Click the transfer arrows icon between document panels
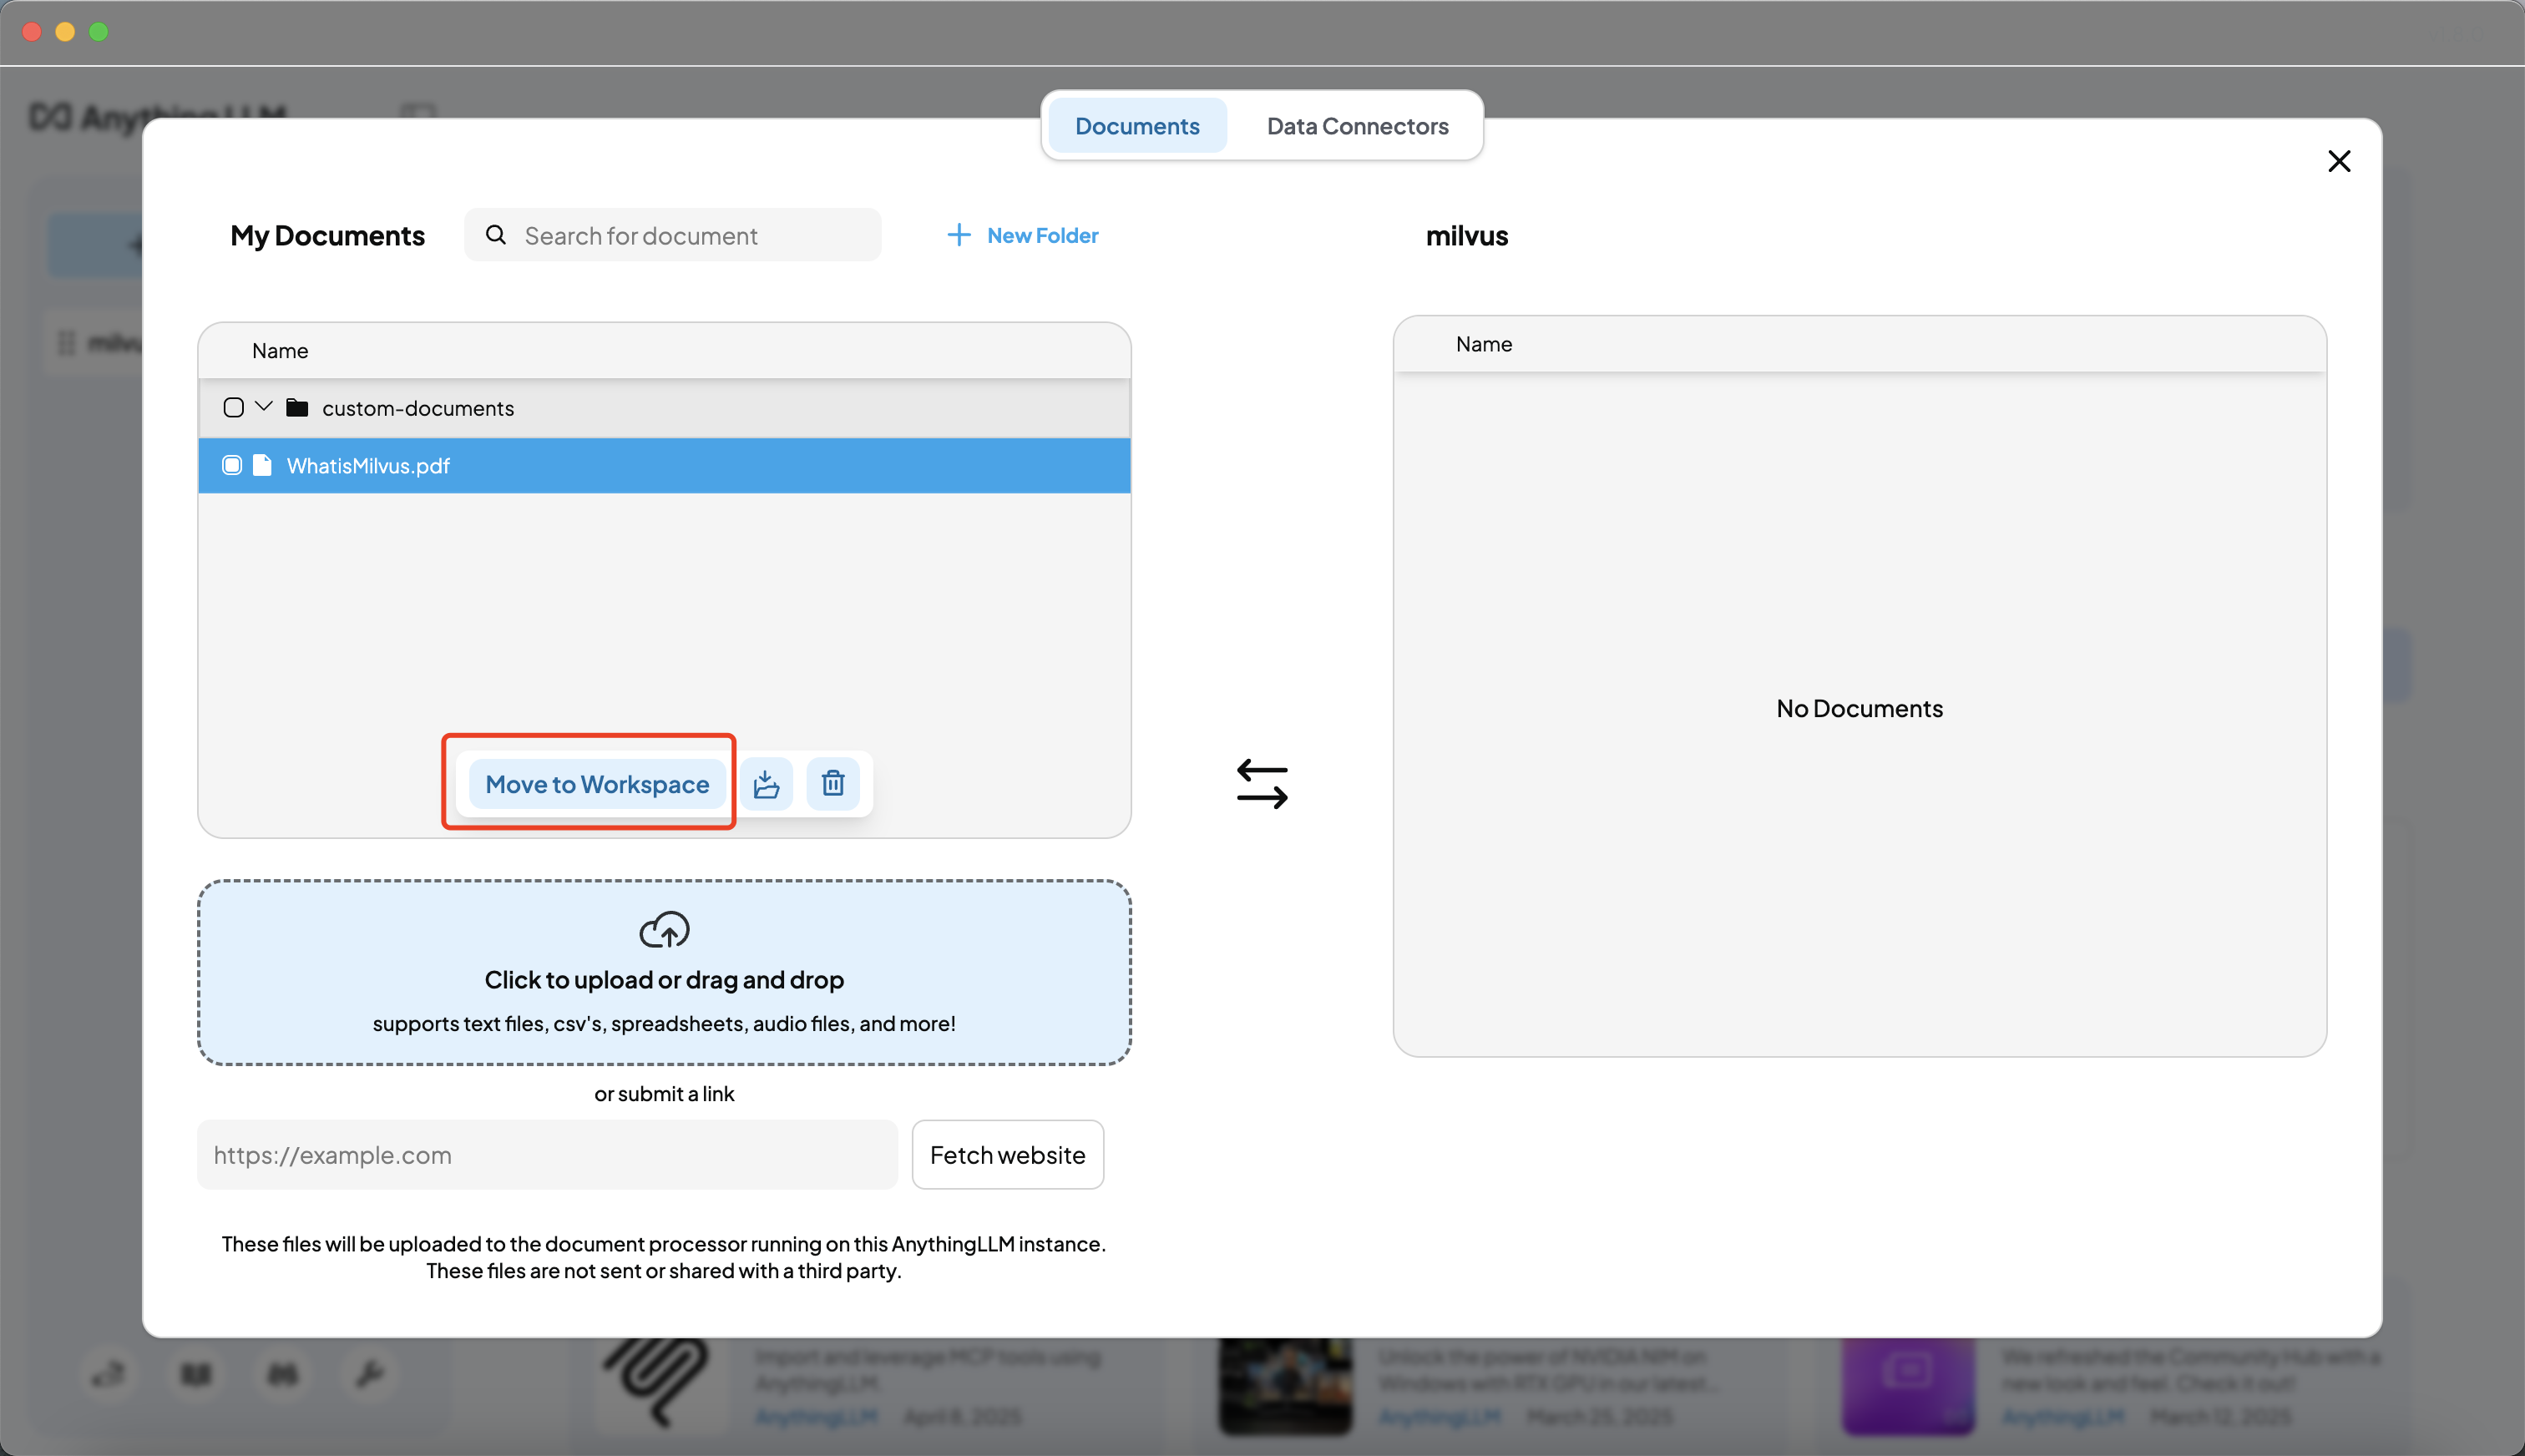Viewport: 2525px width, 1456px height. click(1262, 783)
